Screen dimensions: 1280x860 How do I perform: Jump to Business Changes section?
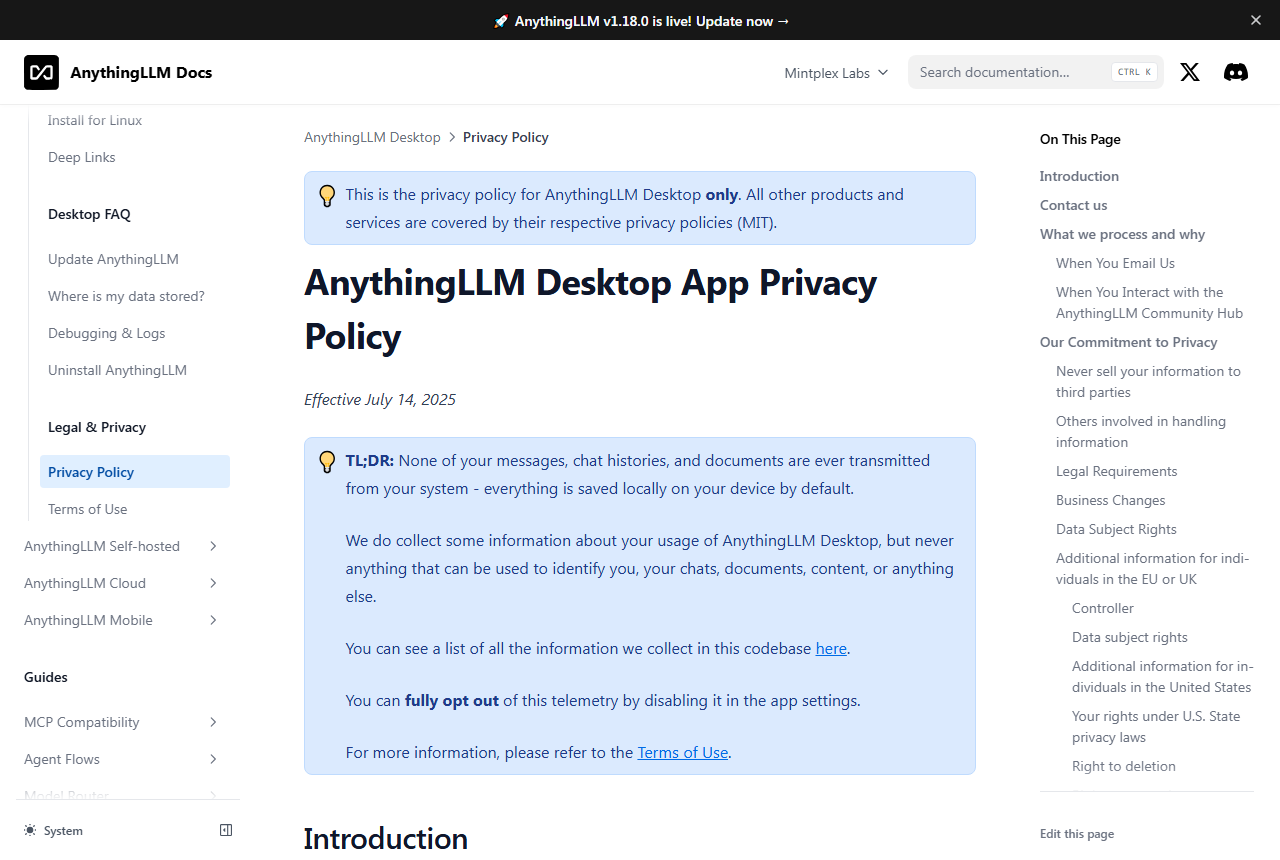coord(1111,500)
